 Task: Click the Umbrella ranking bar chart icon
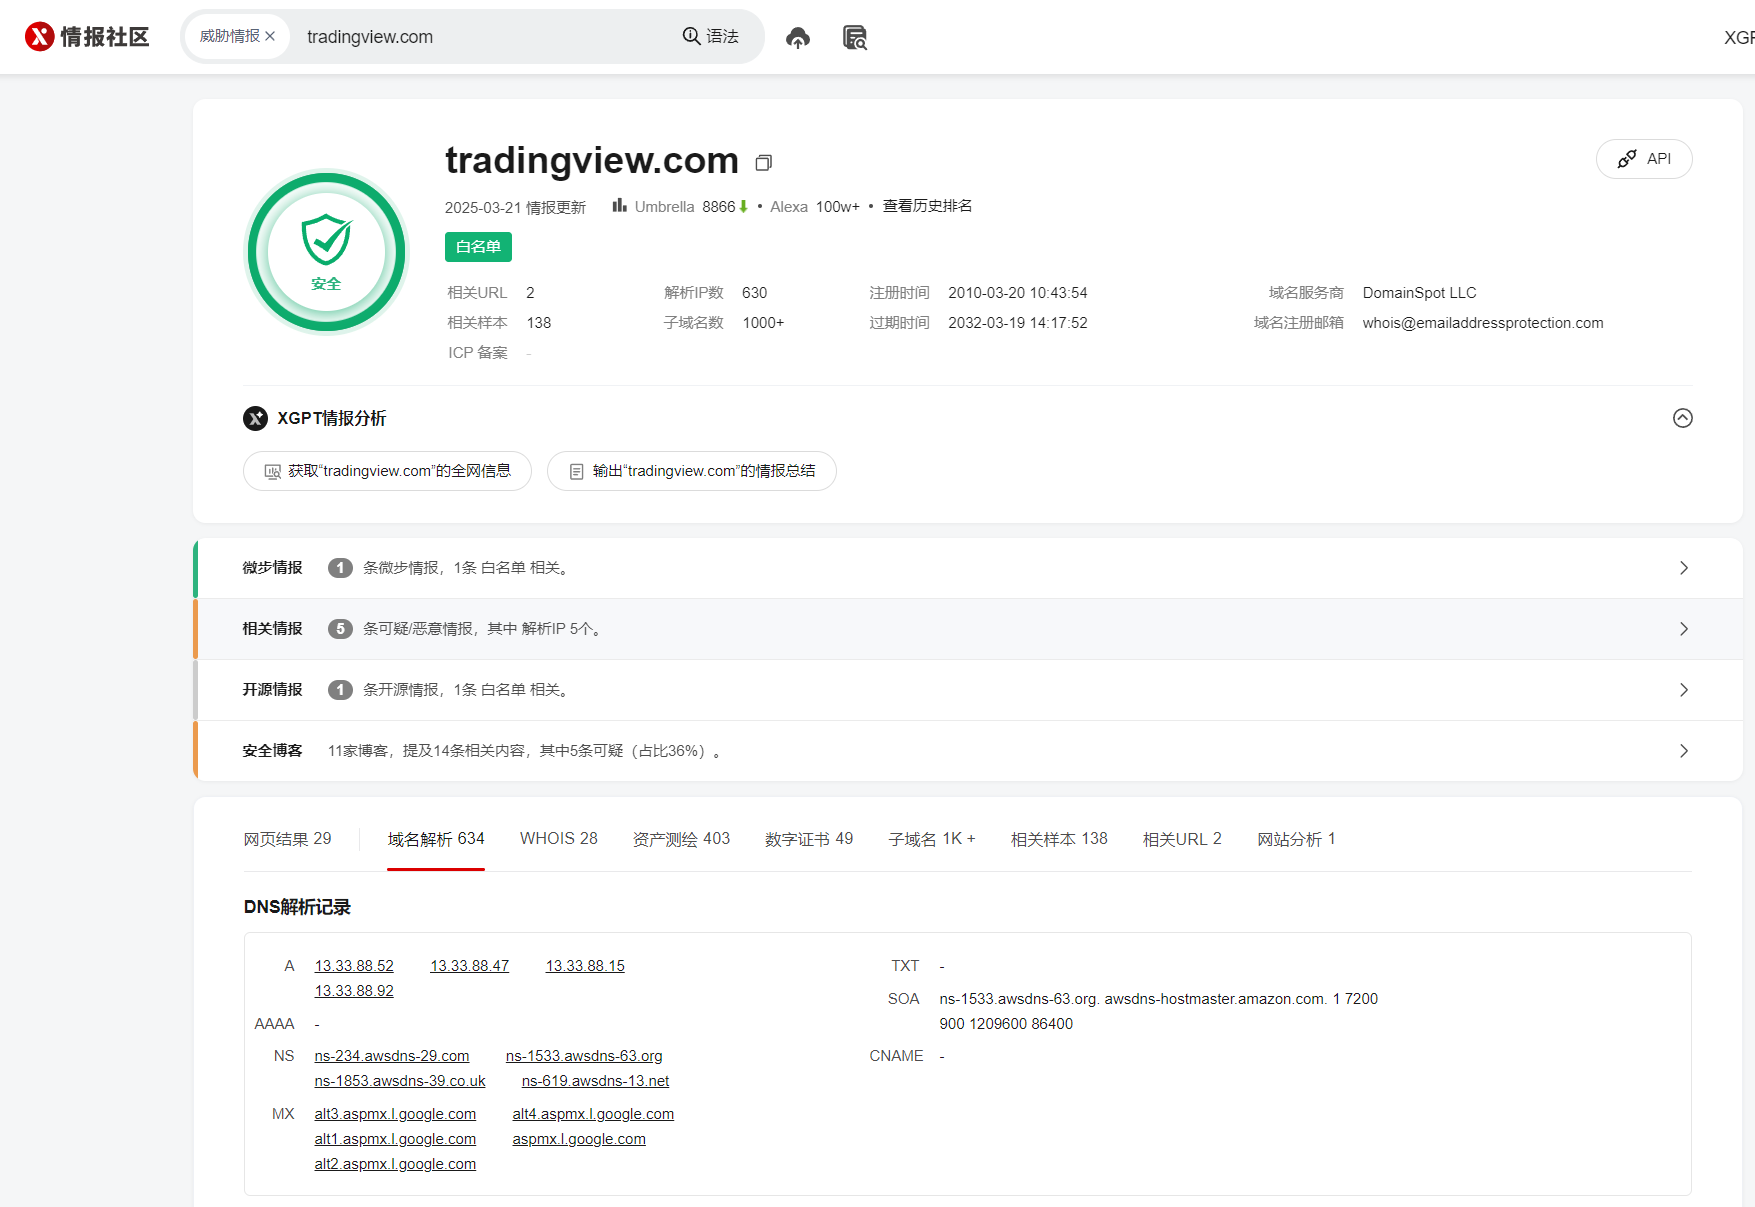coord(620,205)
